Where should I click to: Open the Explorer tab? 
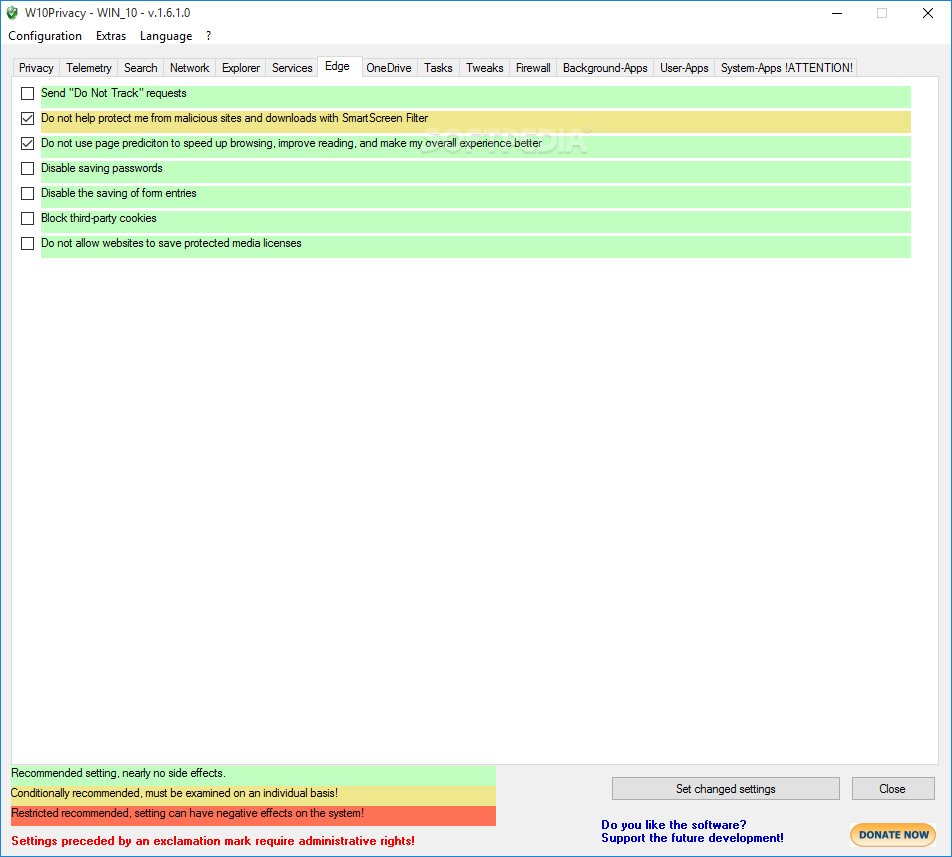(x=240, y=68)
